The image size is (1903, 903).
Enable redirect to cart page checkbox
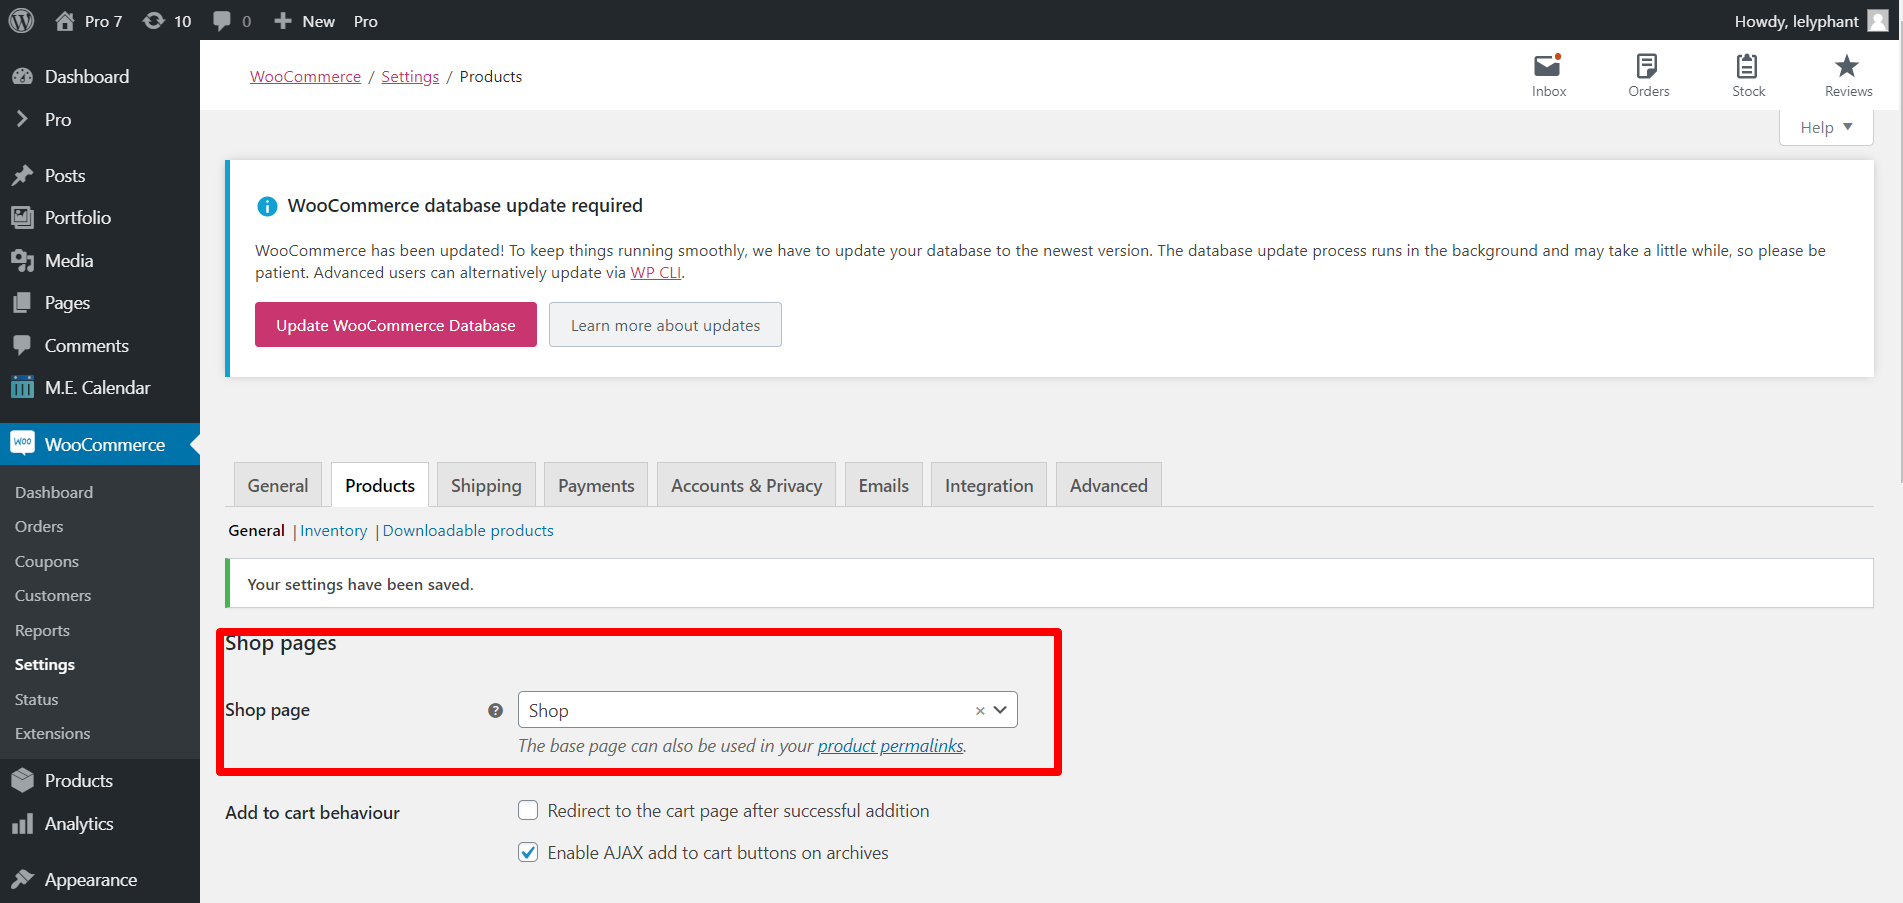(x=528, y=810)
